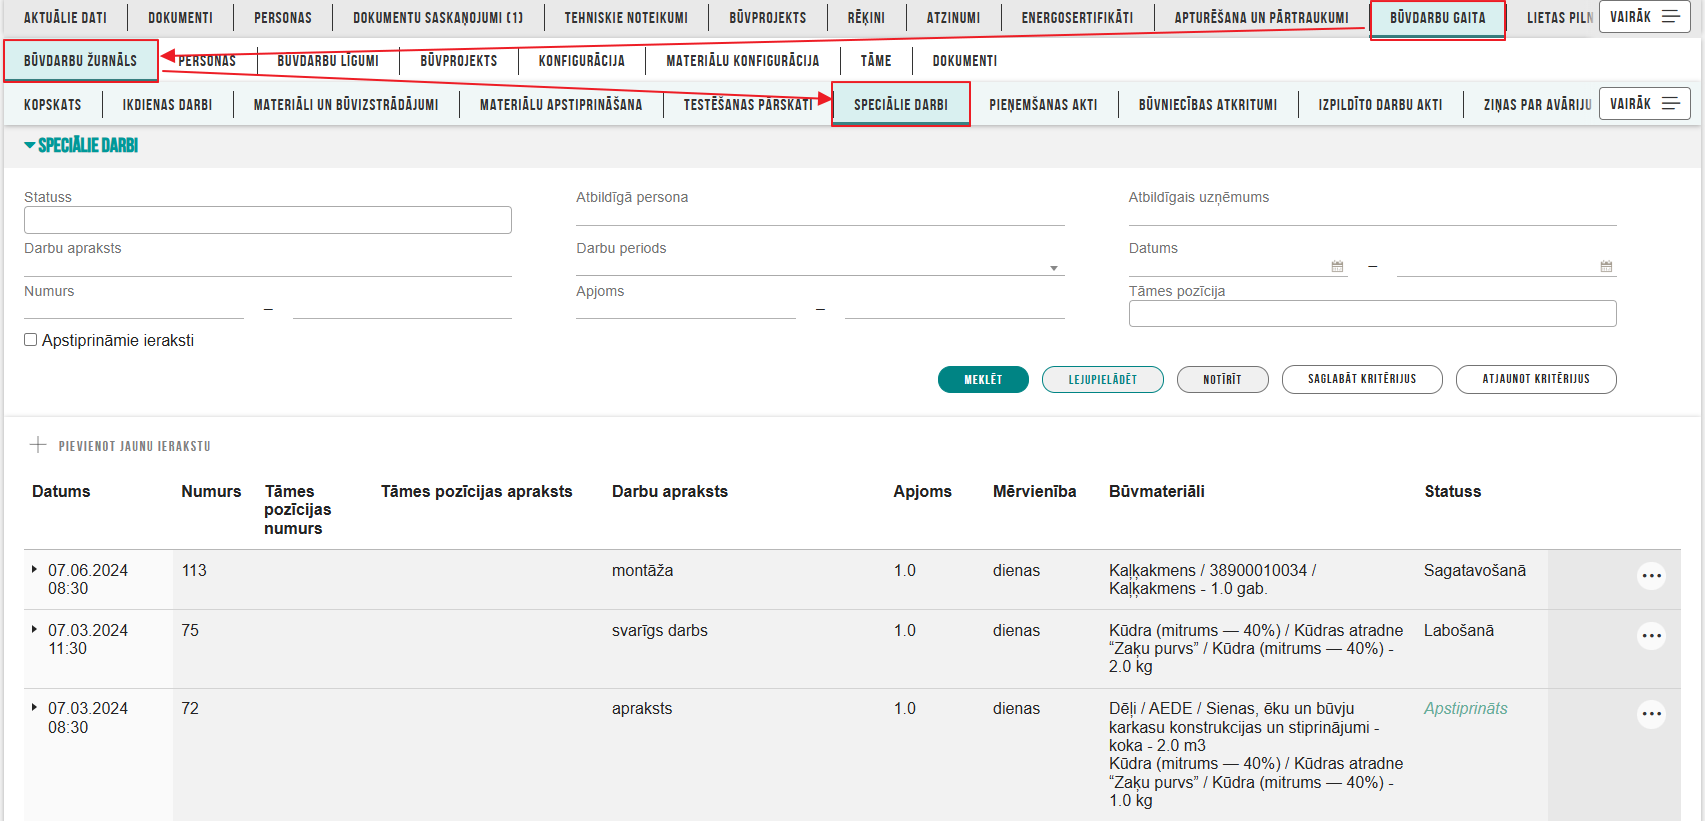Enable the Apstiprināmie ieraksti checkbox
1705x821 pixels.
click(31, 340)
